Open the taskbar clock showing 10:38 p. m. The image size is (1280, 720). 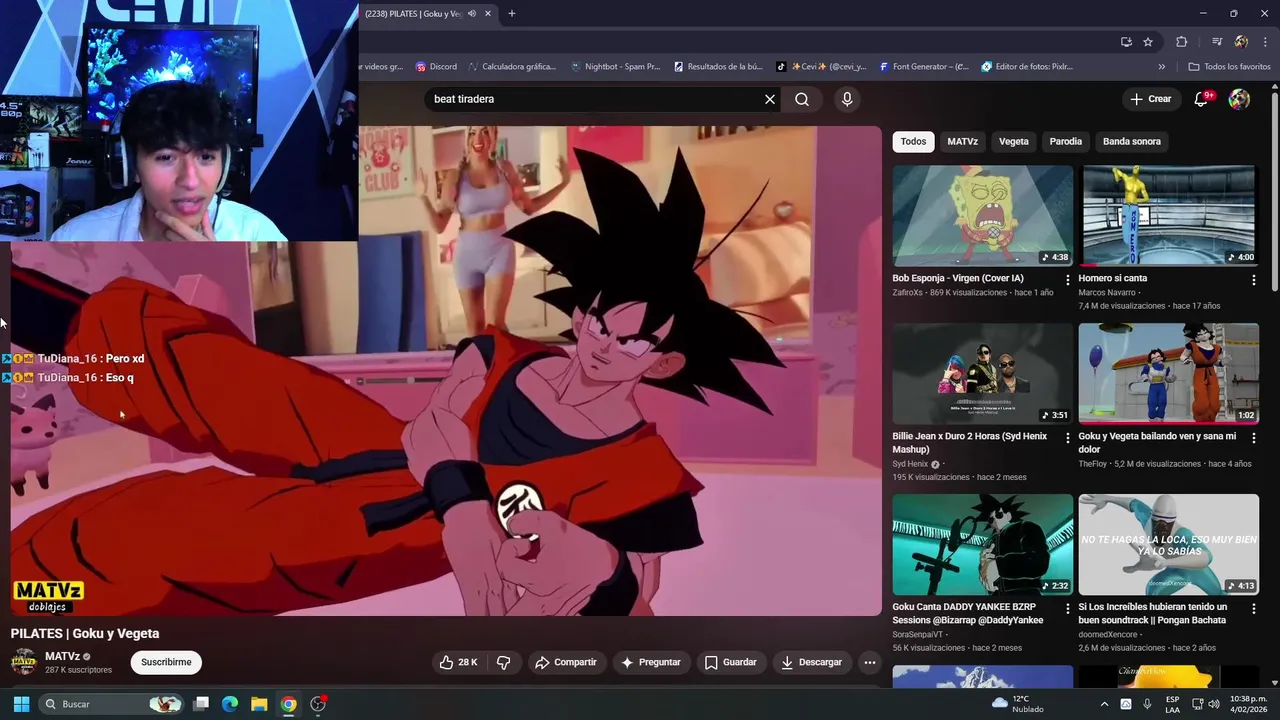[x=1248, y=704]
